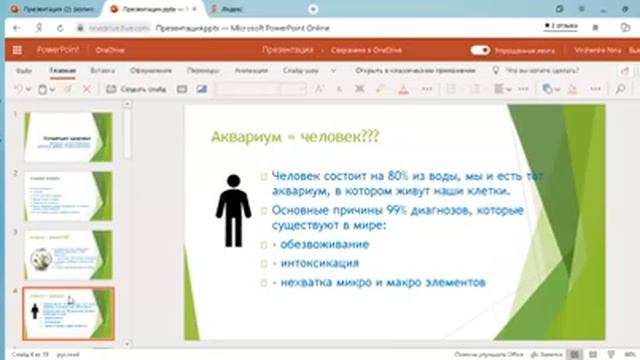This screenshot has height=360, width=640.
Task: Select slide 1 thumbnail
Action: [x=68, y=137]
